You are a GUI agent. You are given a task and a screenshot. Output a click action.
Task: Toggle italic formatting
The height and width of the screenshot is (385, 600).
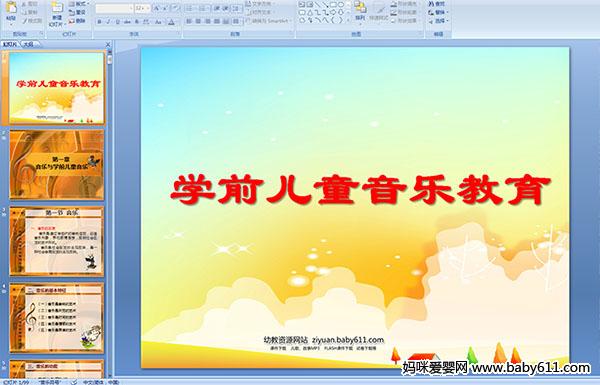pos(108,22)
